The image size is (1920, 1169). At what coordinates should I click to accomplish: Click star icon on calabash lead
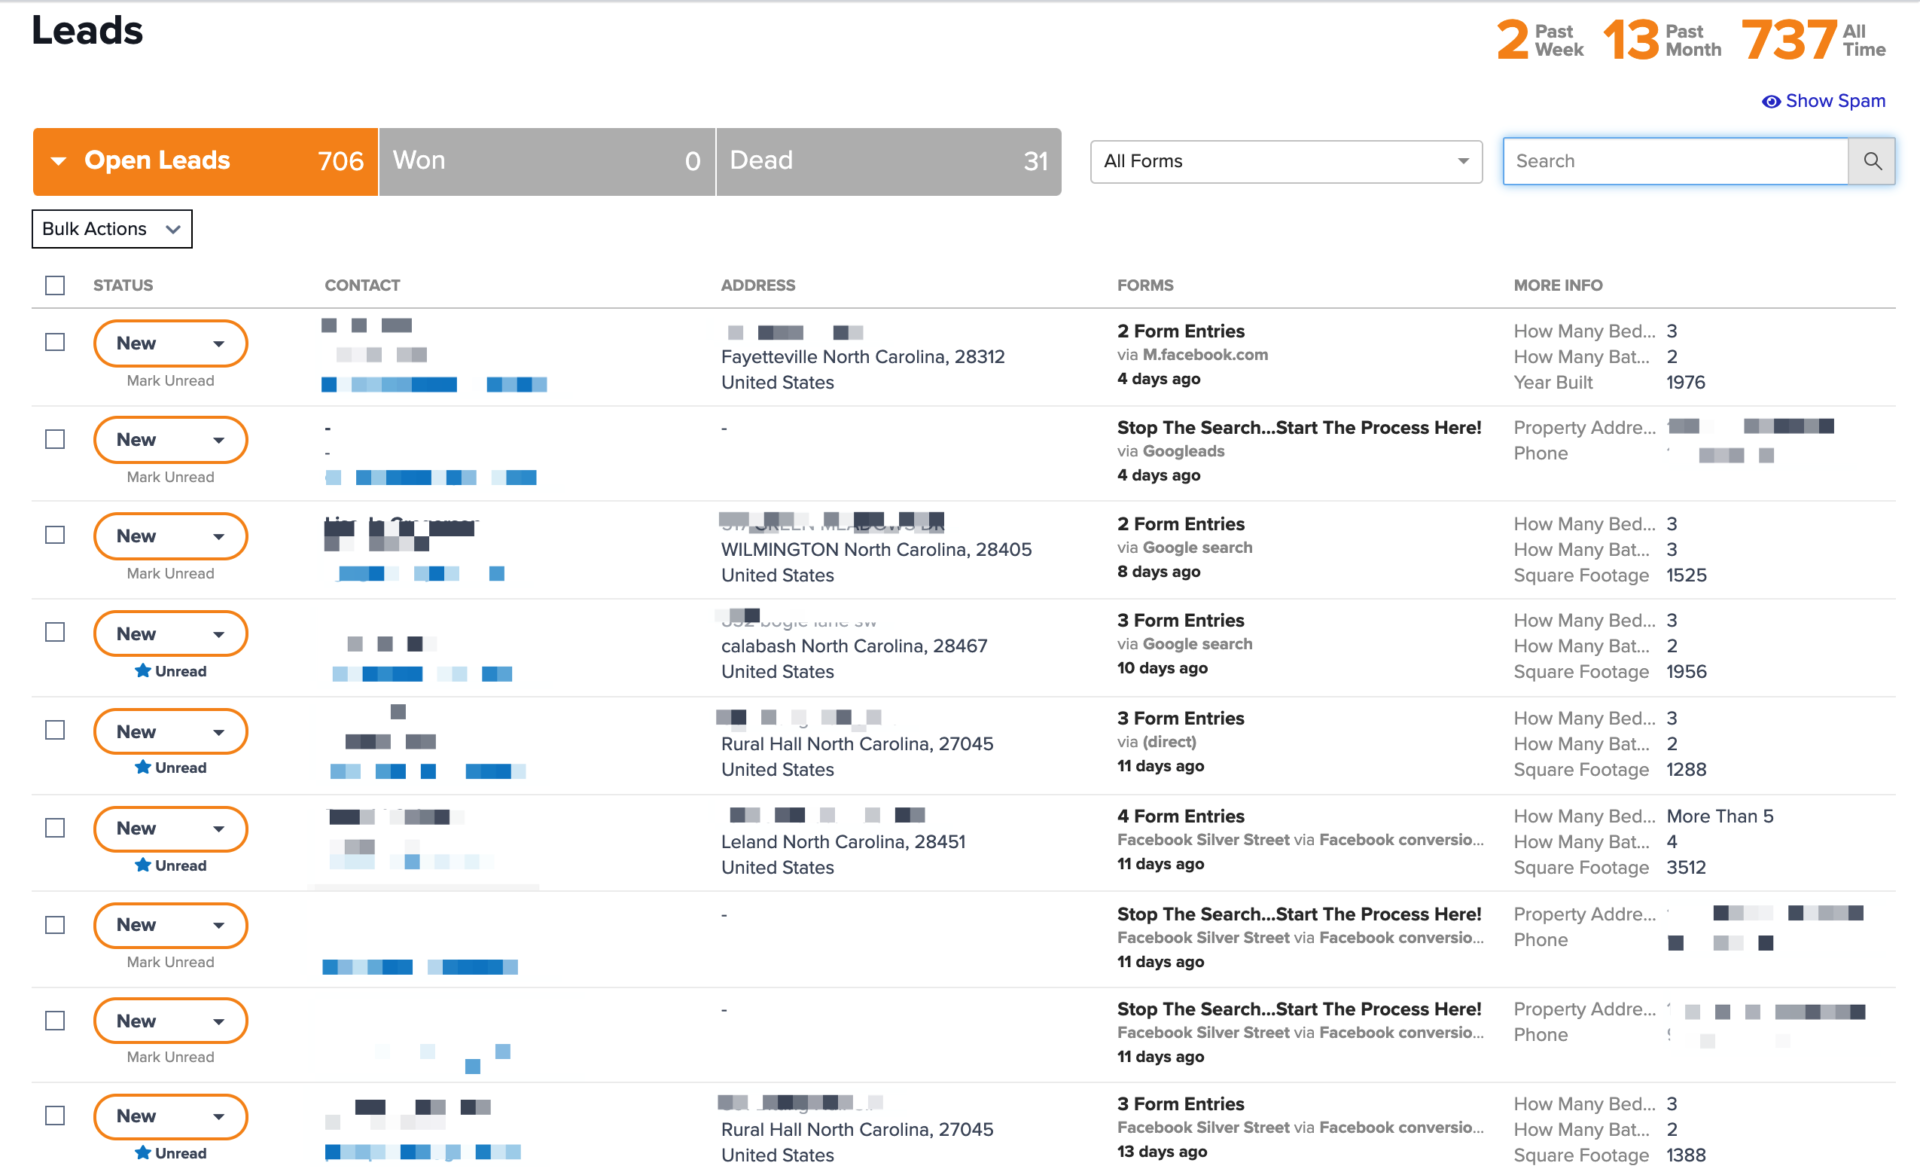143,671
